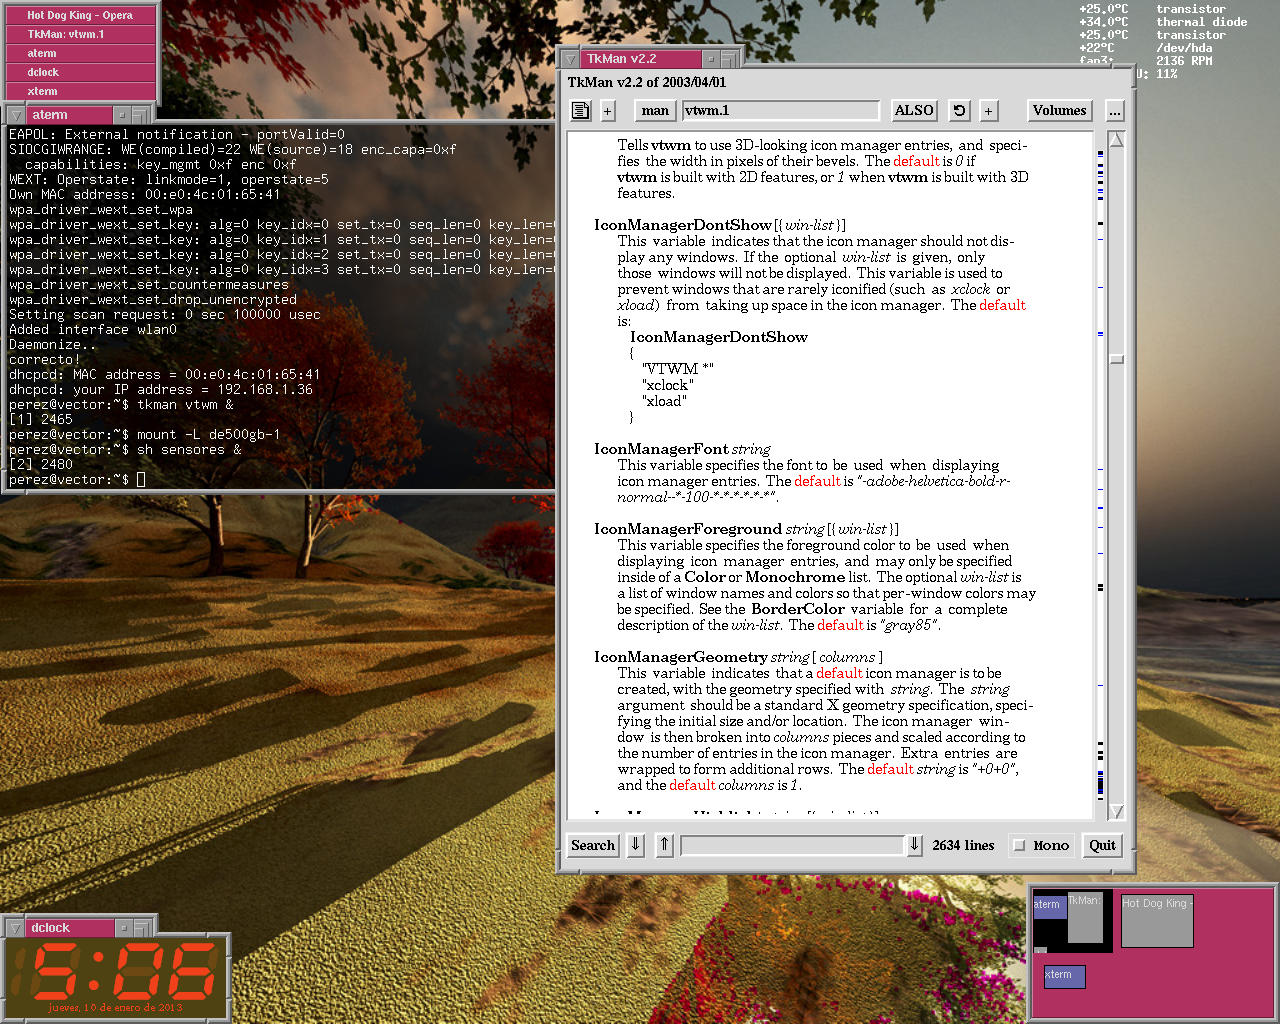Click the scrollbar up arrow in TkMan
The width and height of the screenshot is (1280, 1024).
[x=1116, y=139]
